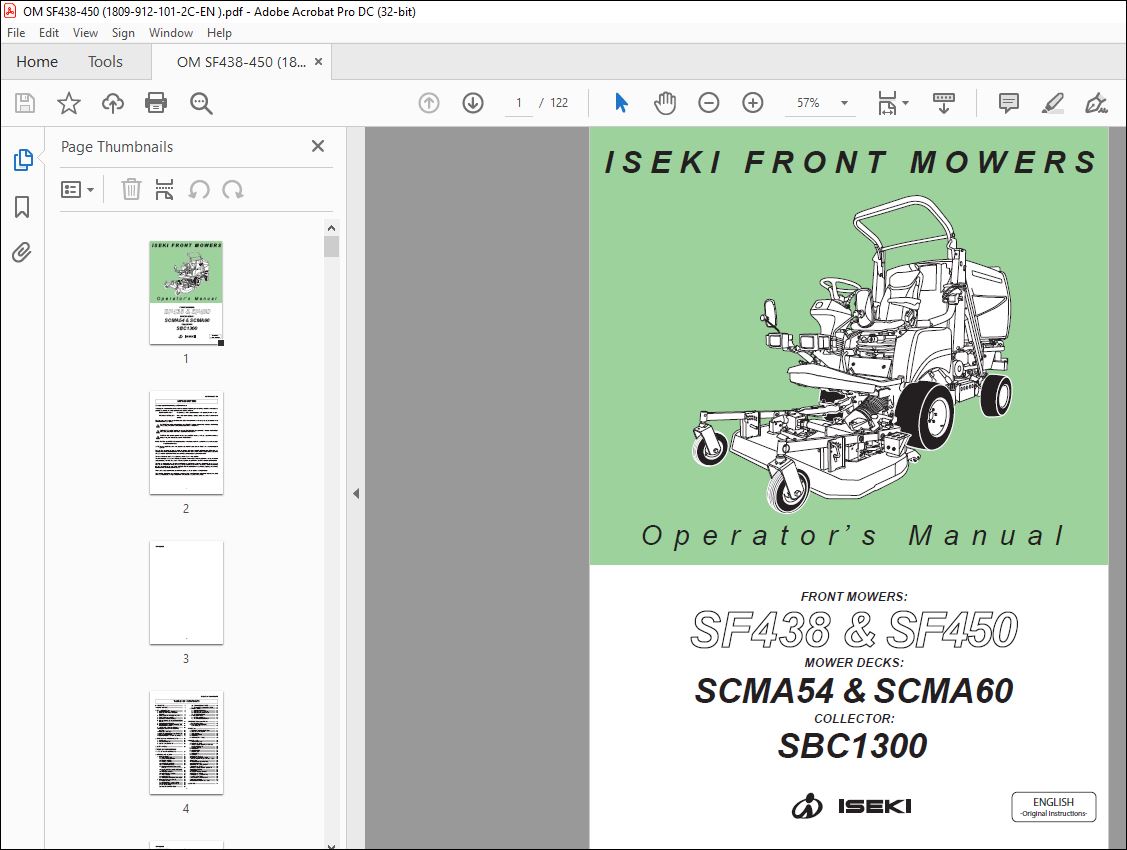Screen dimensions: 1127x850
Task: Open the Sign document pen tool
Action: (1096, 103)
